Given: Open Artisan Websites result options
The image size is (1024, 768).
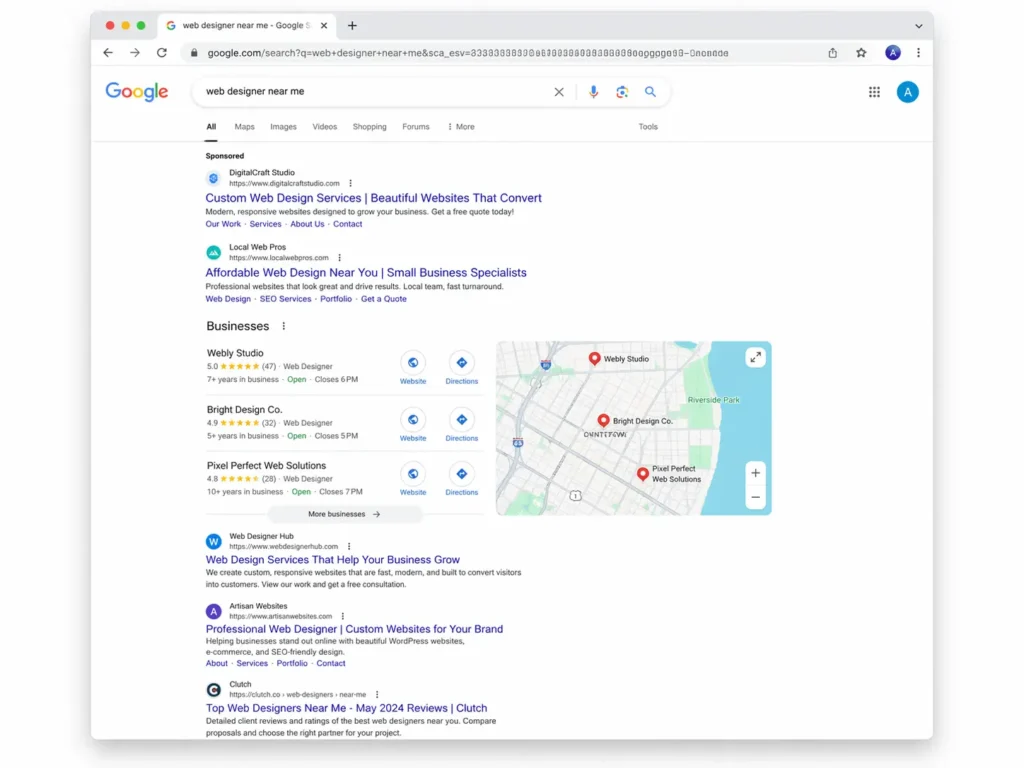Looking at the screenshot, I should [x=343, y=616].
